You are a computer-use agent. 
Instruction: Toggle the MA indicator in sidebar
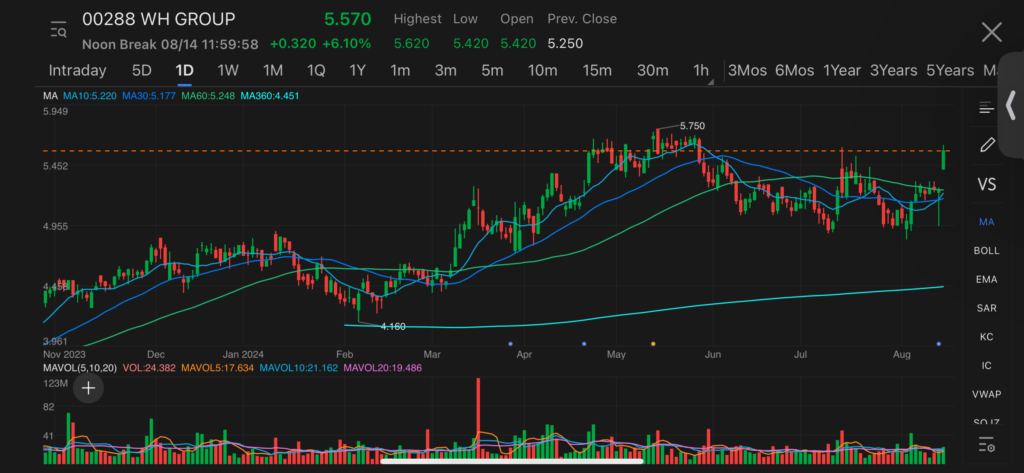[x=986, y=222]
